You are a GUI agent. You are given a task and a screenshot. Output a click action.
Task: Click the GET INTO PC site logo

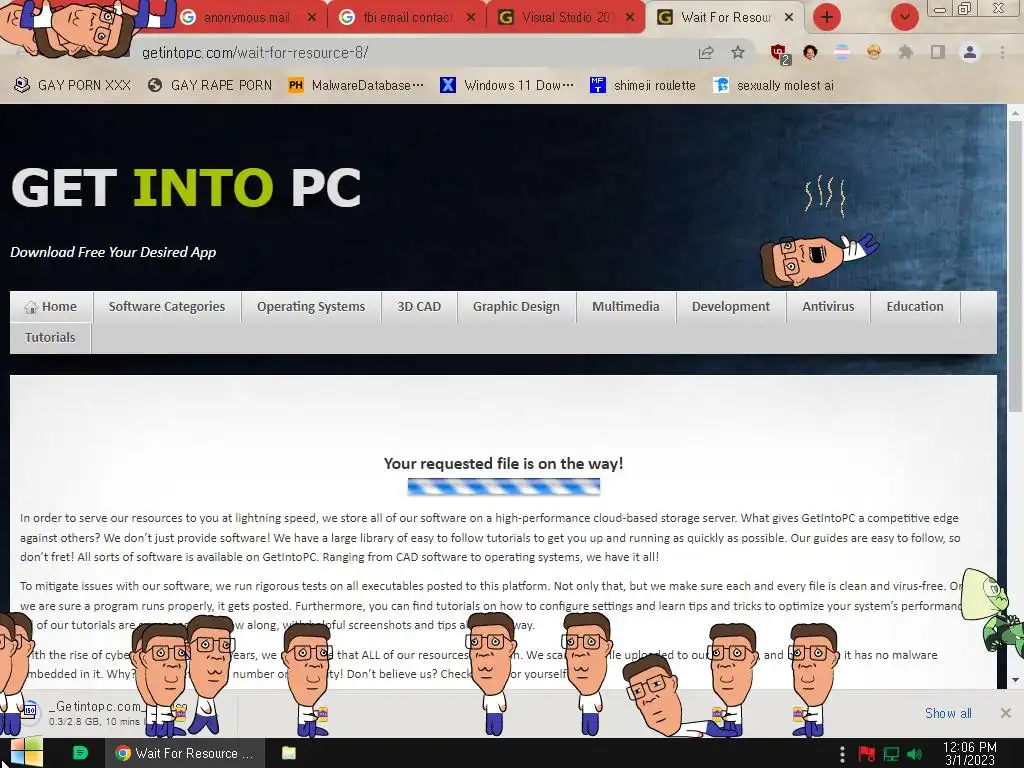186,188
